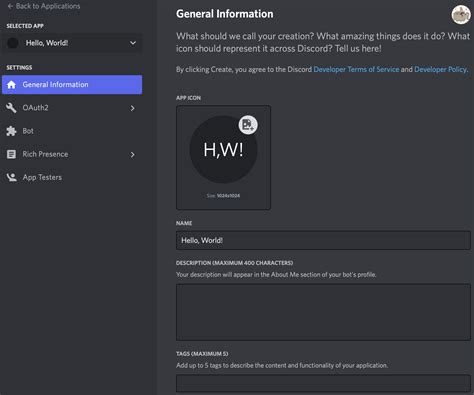Click the upload image icon on app icon

point(248,125)
